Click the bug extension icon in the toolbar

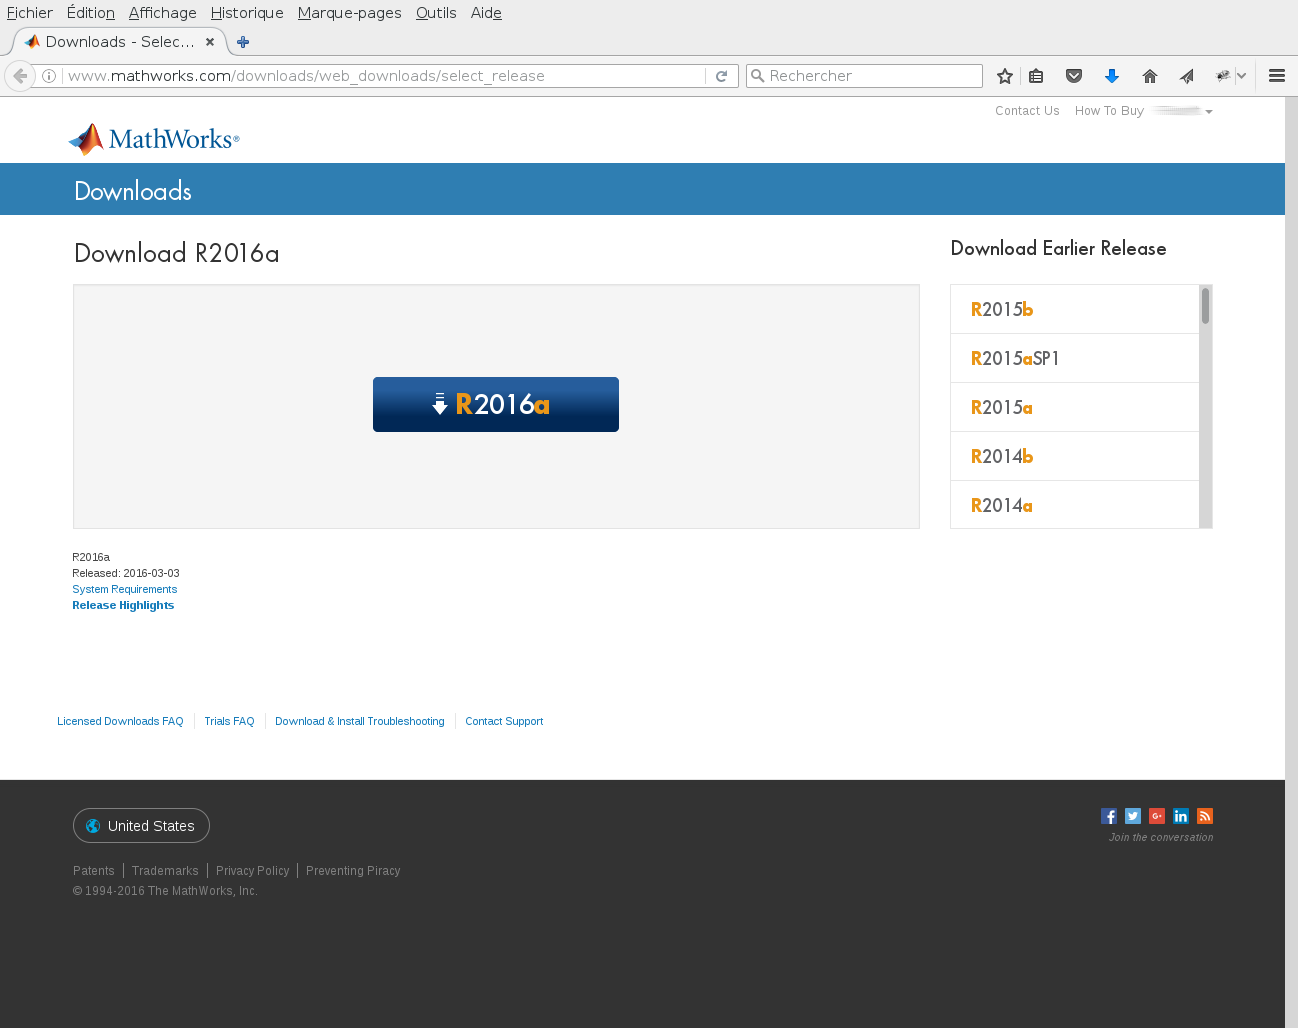[1223, 76]
